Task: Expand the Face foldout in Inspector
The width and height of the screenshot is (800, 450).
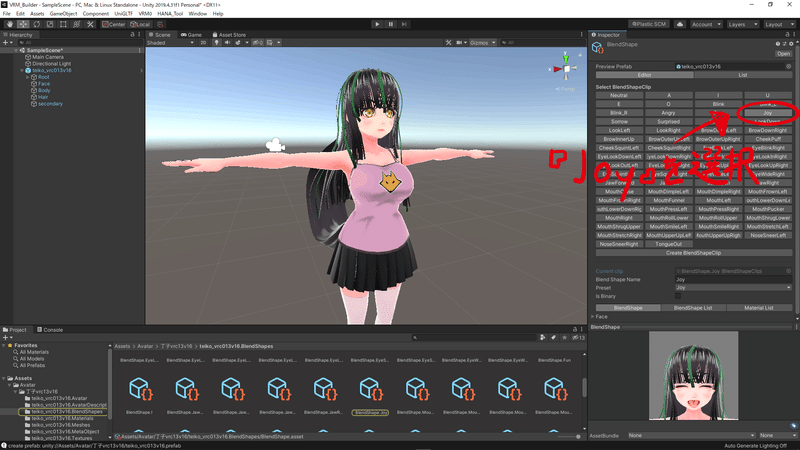Action: pos(593,316)
